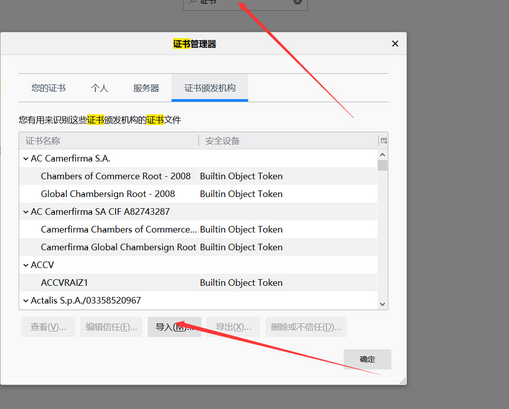Click the 导入 import button
The image size is (509, 409).
tap(174, 327)
